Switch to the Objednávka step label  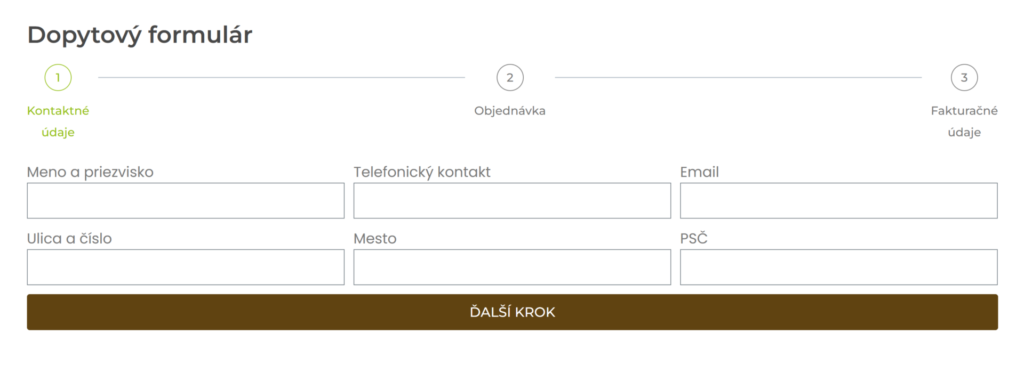[x=510, y=111]
